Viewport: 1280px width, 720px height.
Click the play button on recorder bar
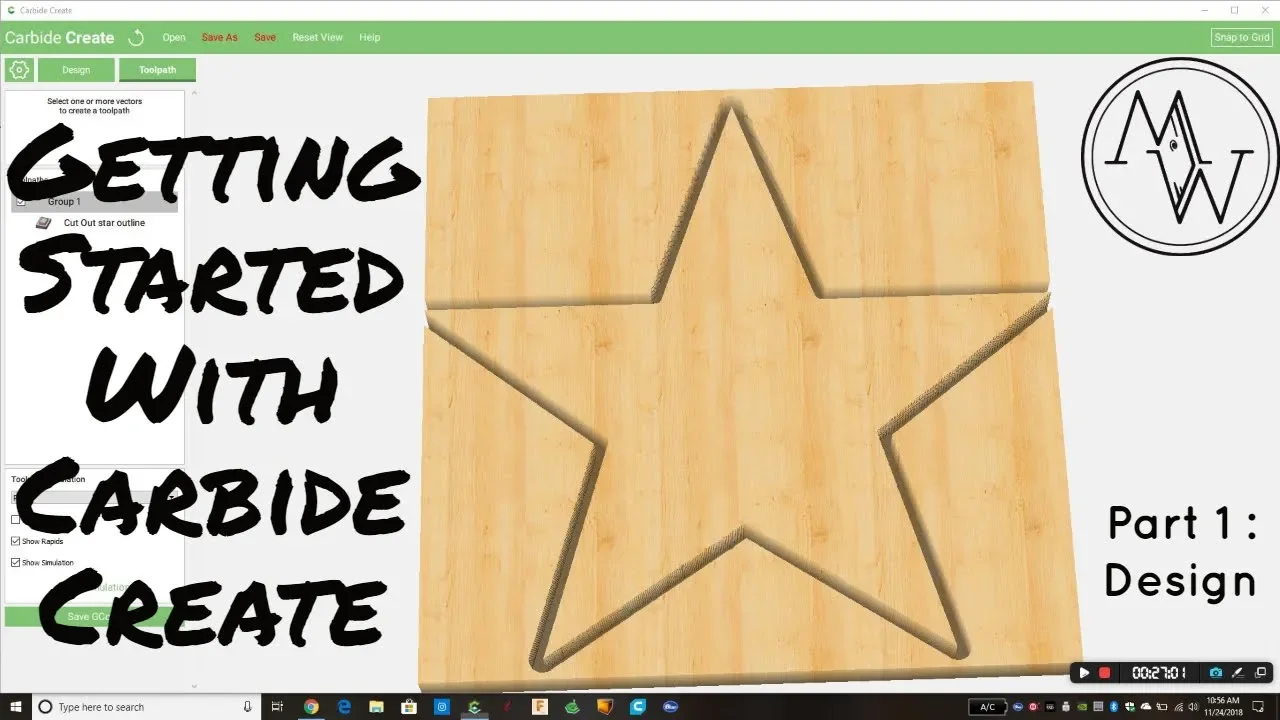(x=1084, y=673)
